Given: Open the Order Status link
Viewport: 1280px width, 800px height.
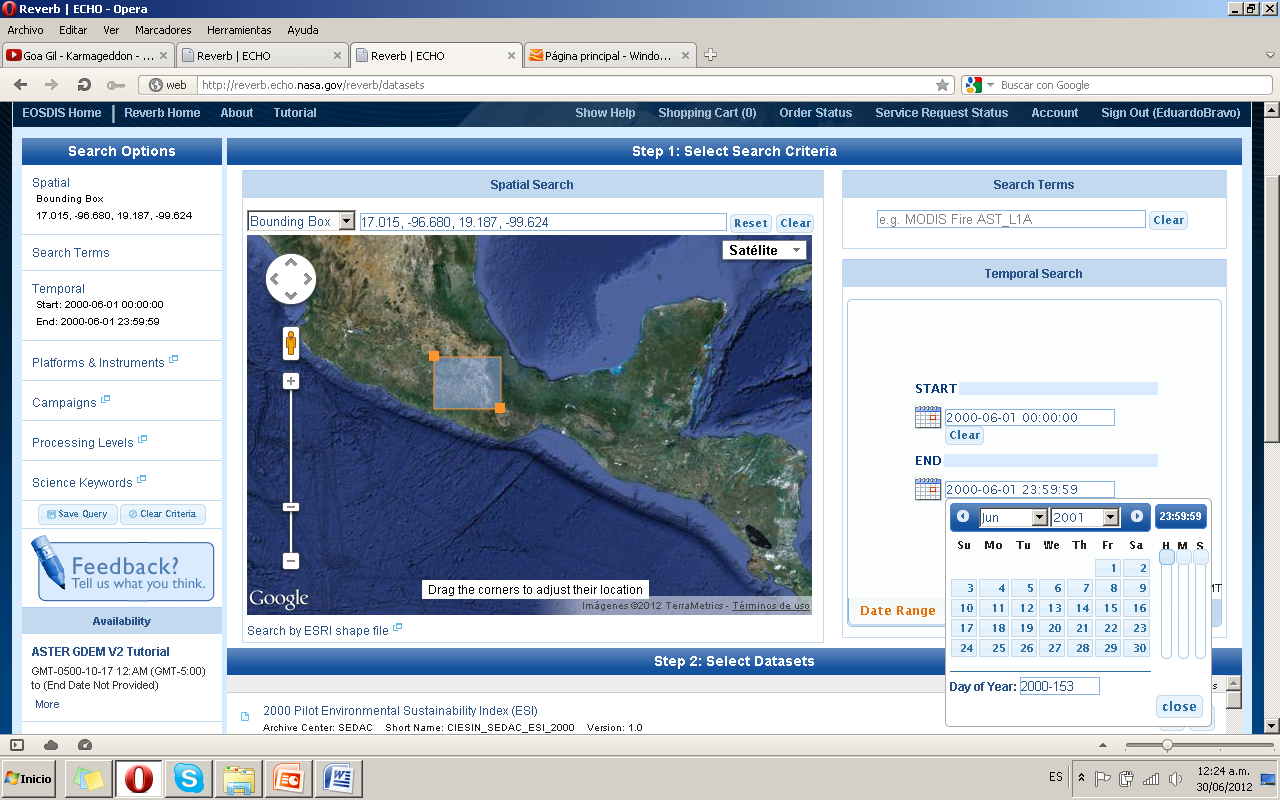Looking at the screenshot, I should pos(816,113).
